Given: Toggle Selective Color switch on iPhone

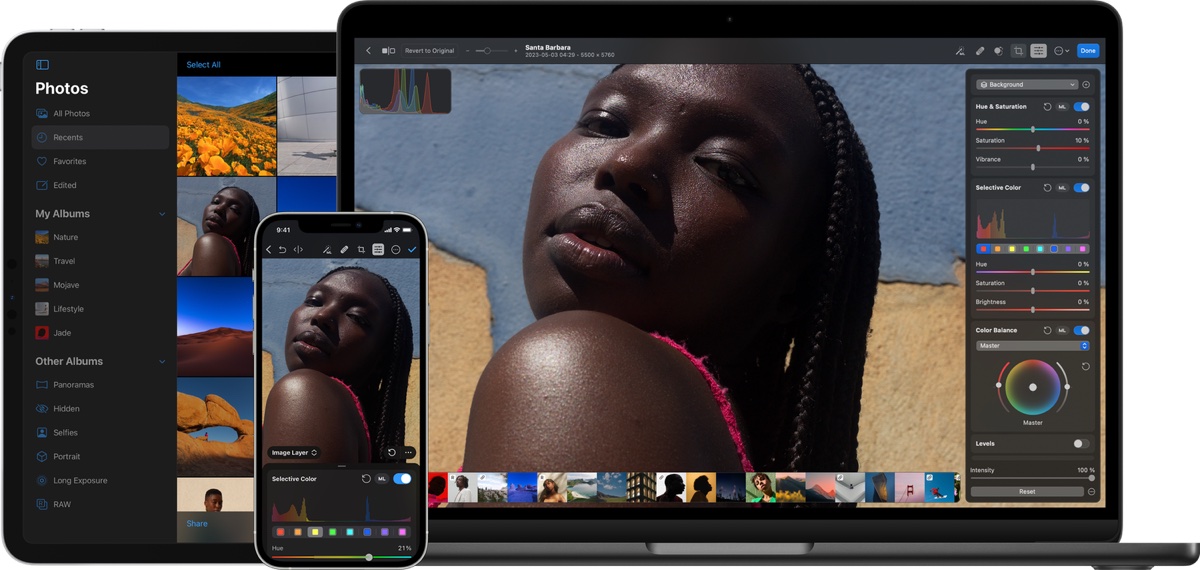Looking at the screenshot, I should [x=402, y=479].
